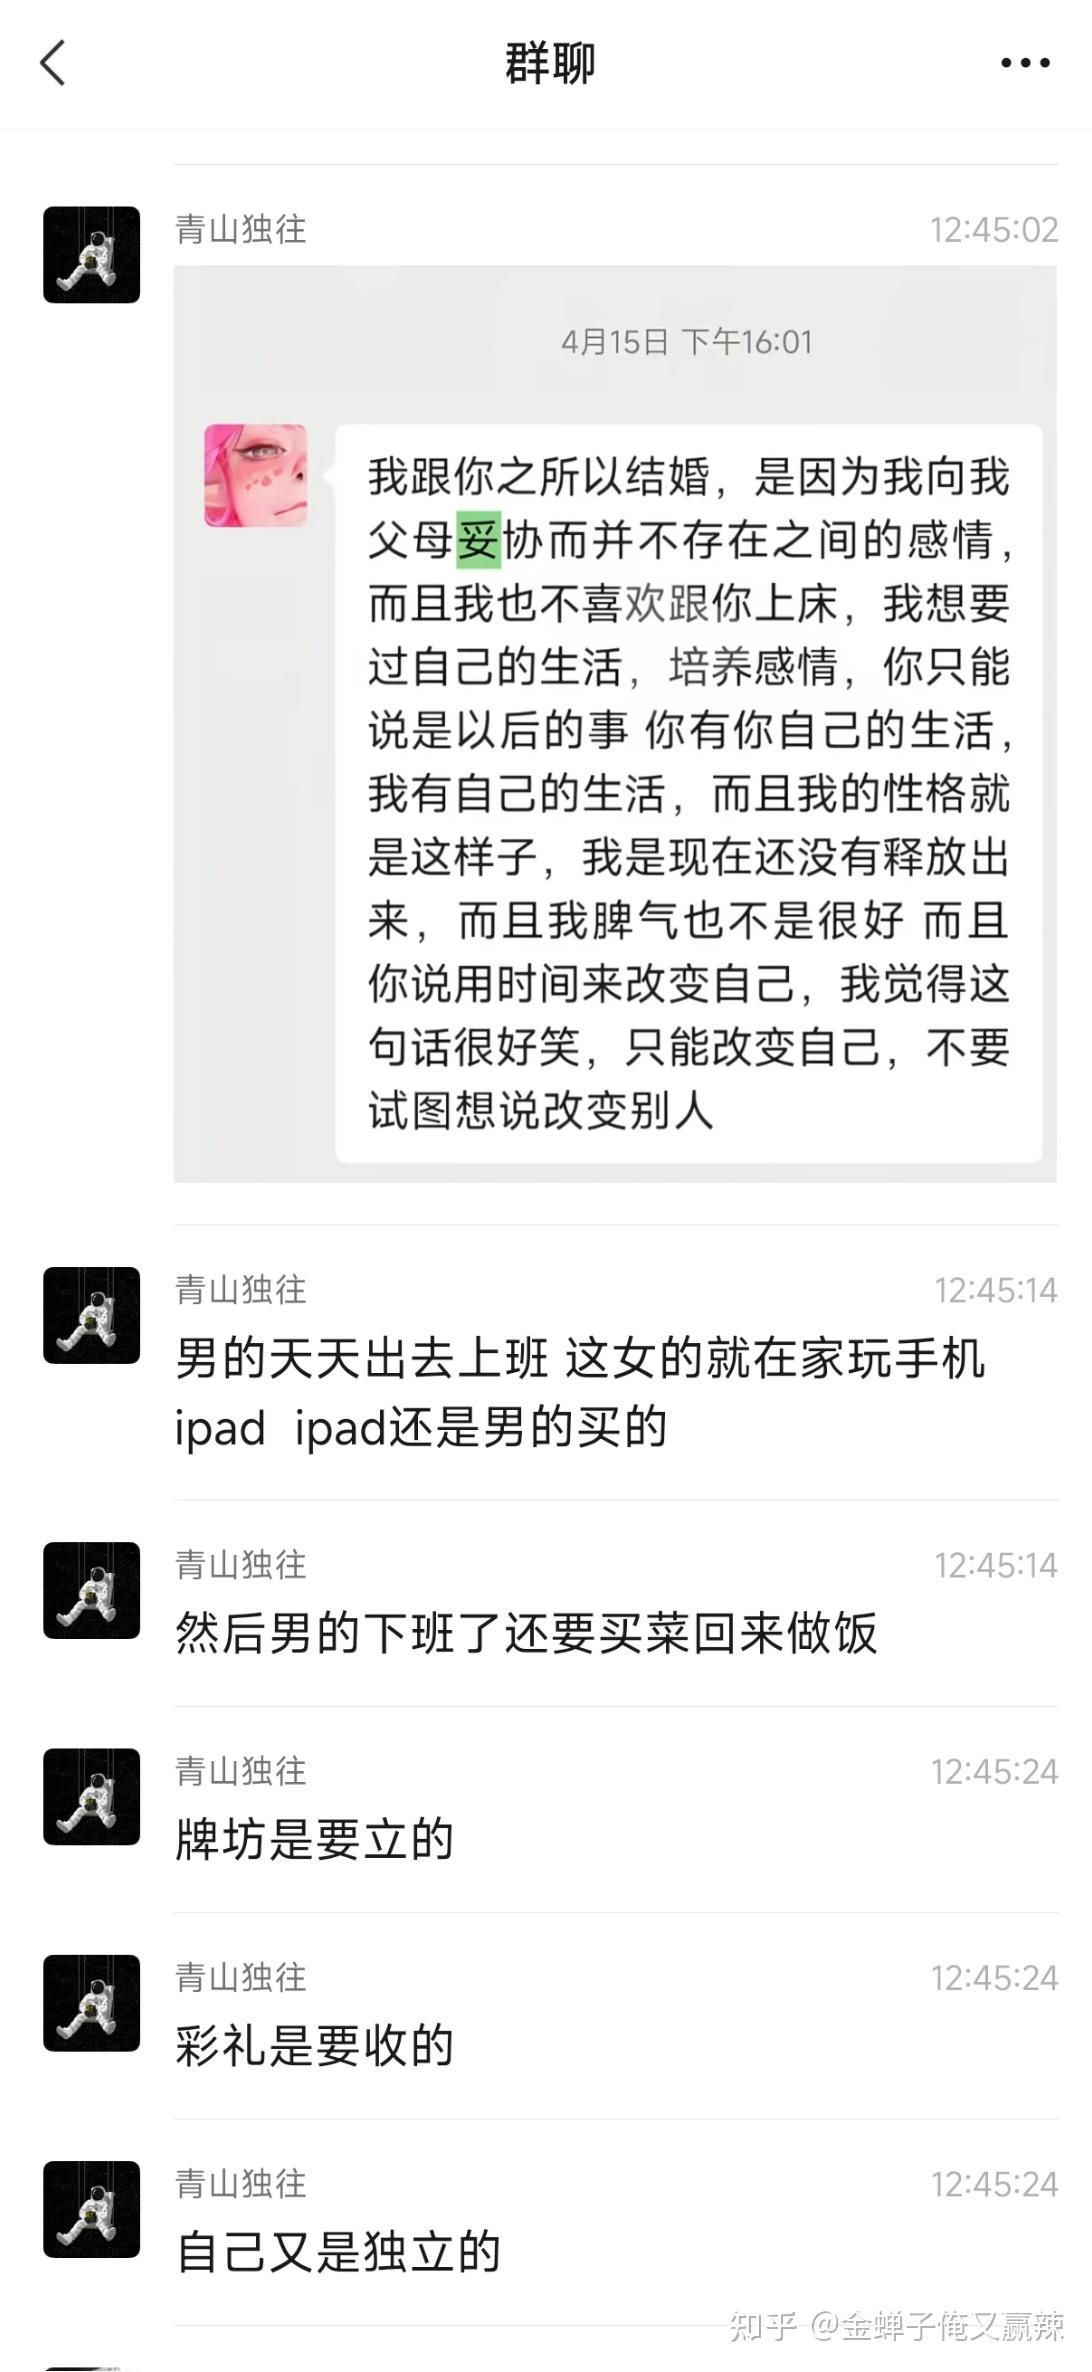
Task: Select the message 男的天天出去上班
Action: tap(580, 1392)
